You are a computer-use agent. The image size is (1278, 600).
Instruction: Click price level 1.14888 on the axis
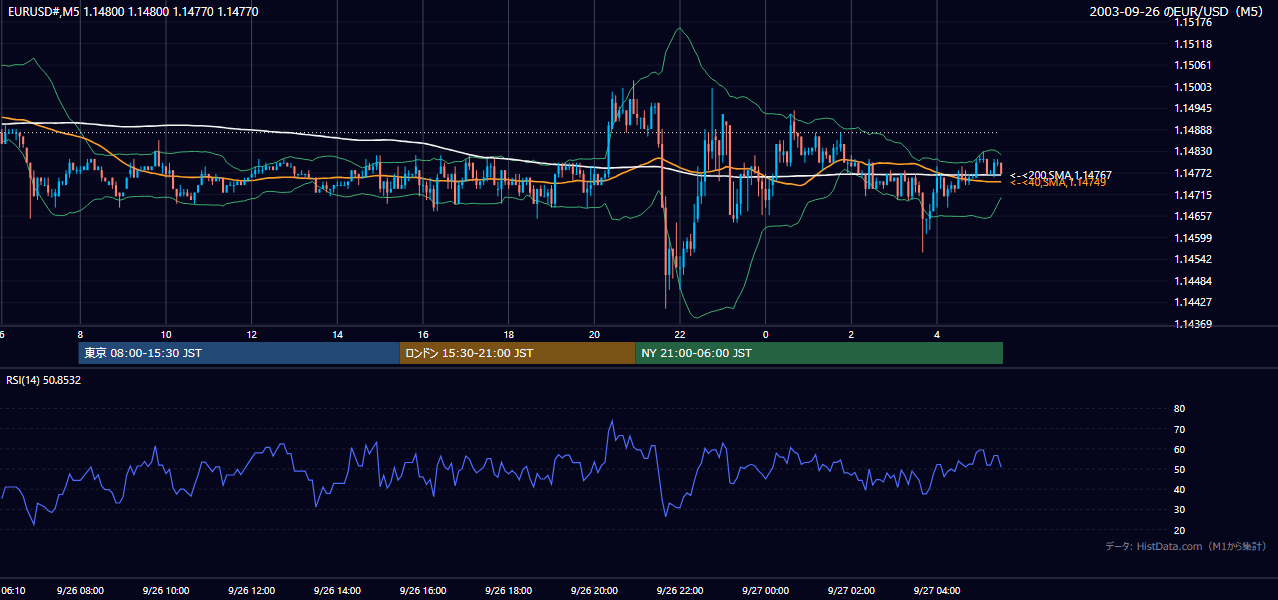(x=1193, y=130)
